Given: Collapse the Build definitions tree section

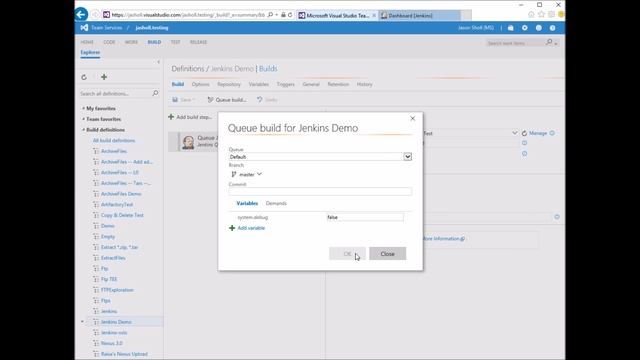Looking at the screenshot, I should [x=83, y=129].
